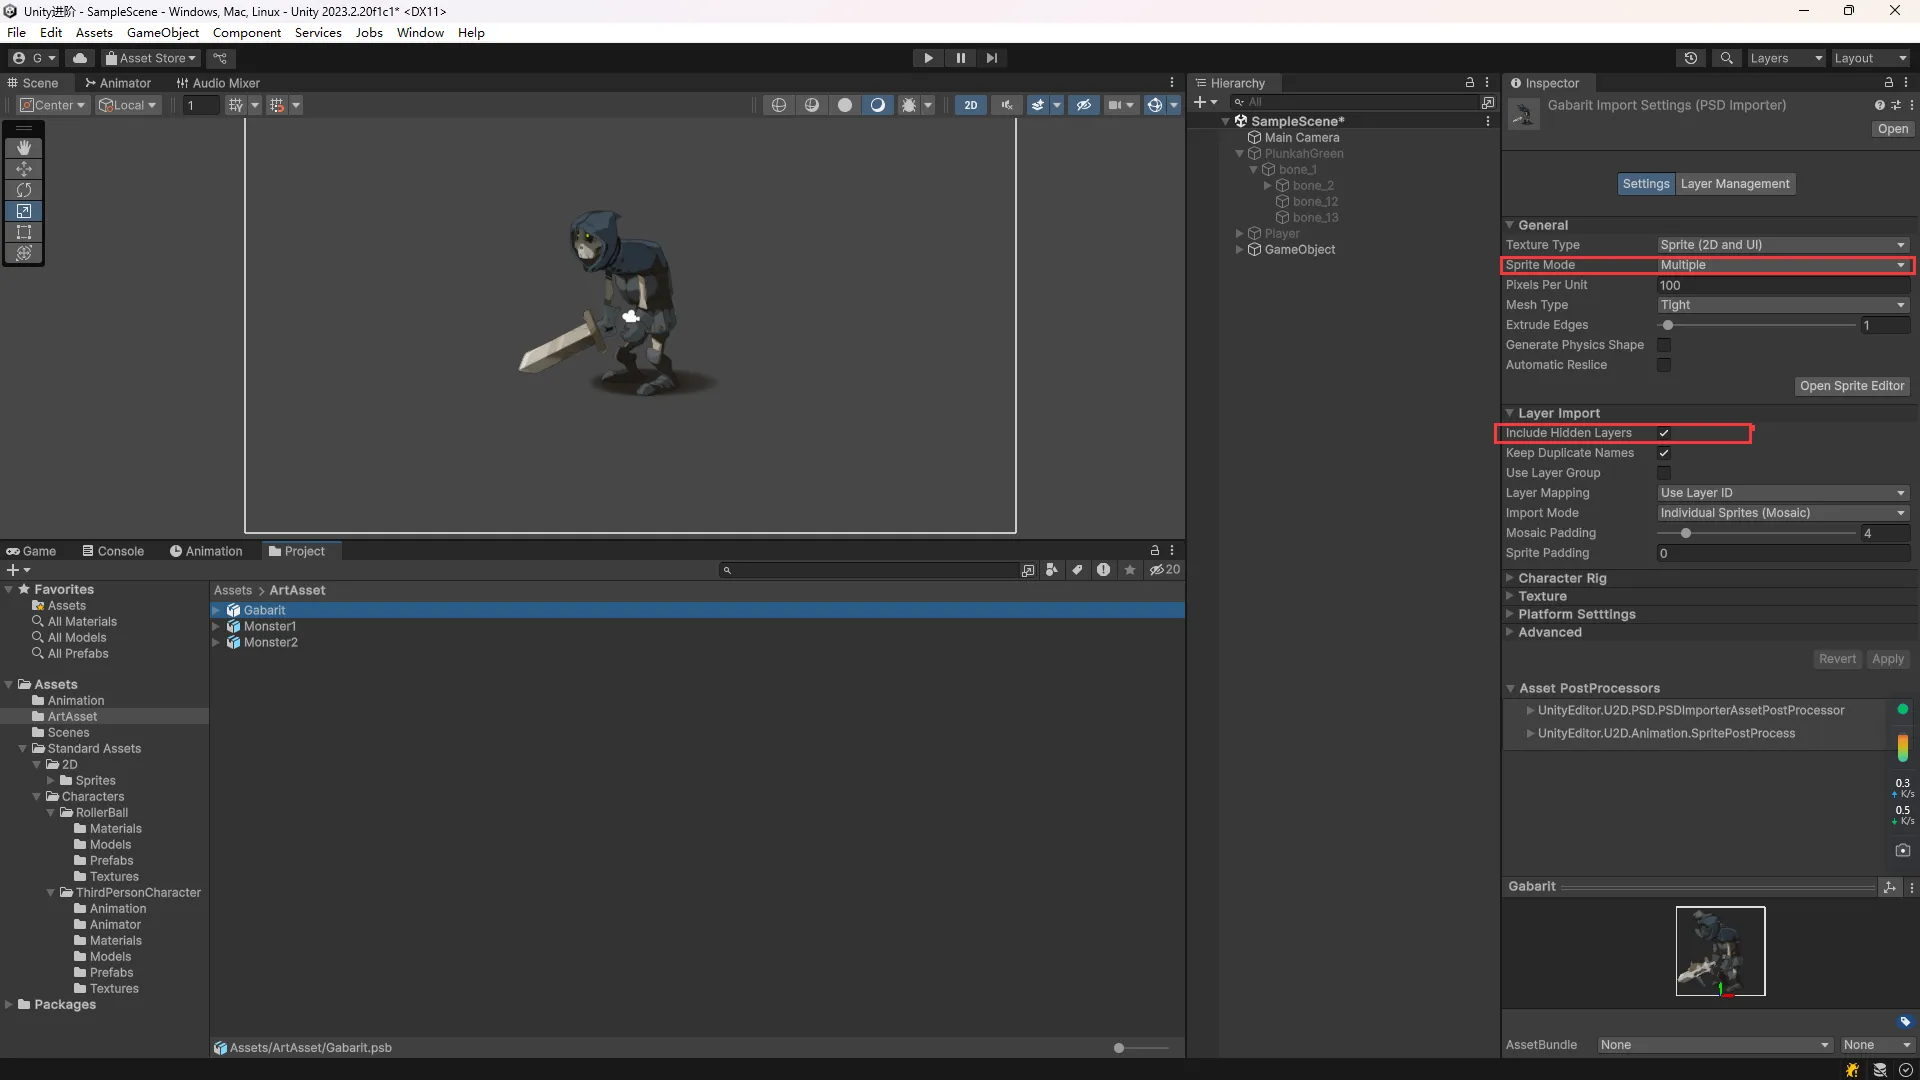Toggle 2D scene view mode
1920x1080 pixels.
tap(970, 105)
